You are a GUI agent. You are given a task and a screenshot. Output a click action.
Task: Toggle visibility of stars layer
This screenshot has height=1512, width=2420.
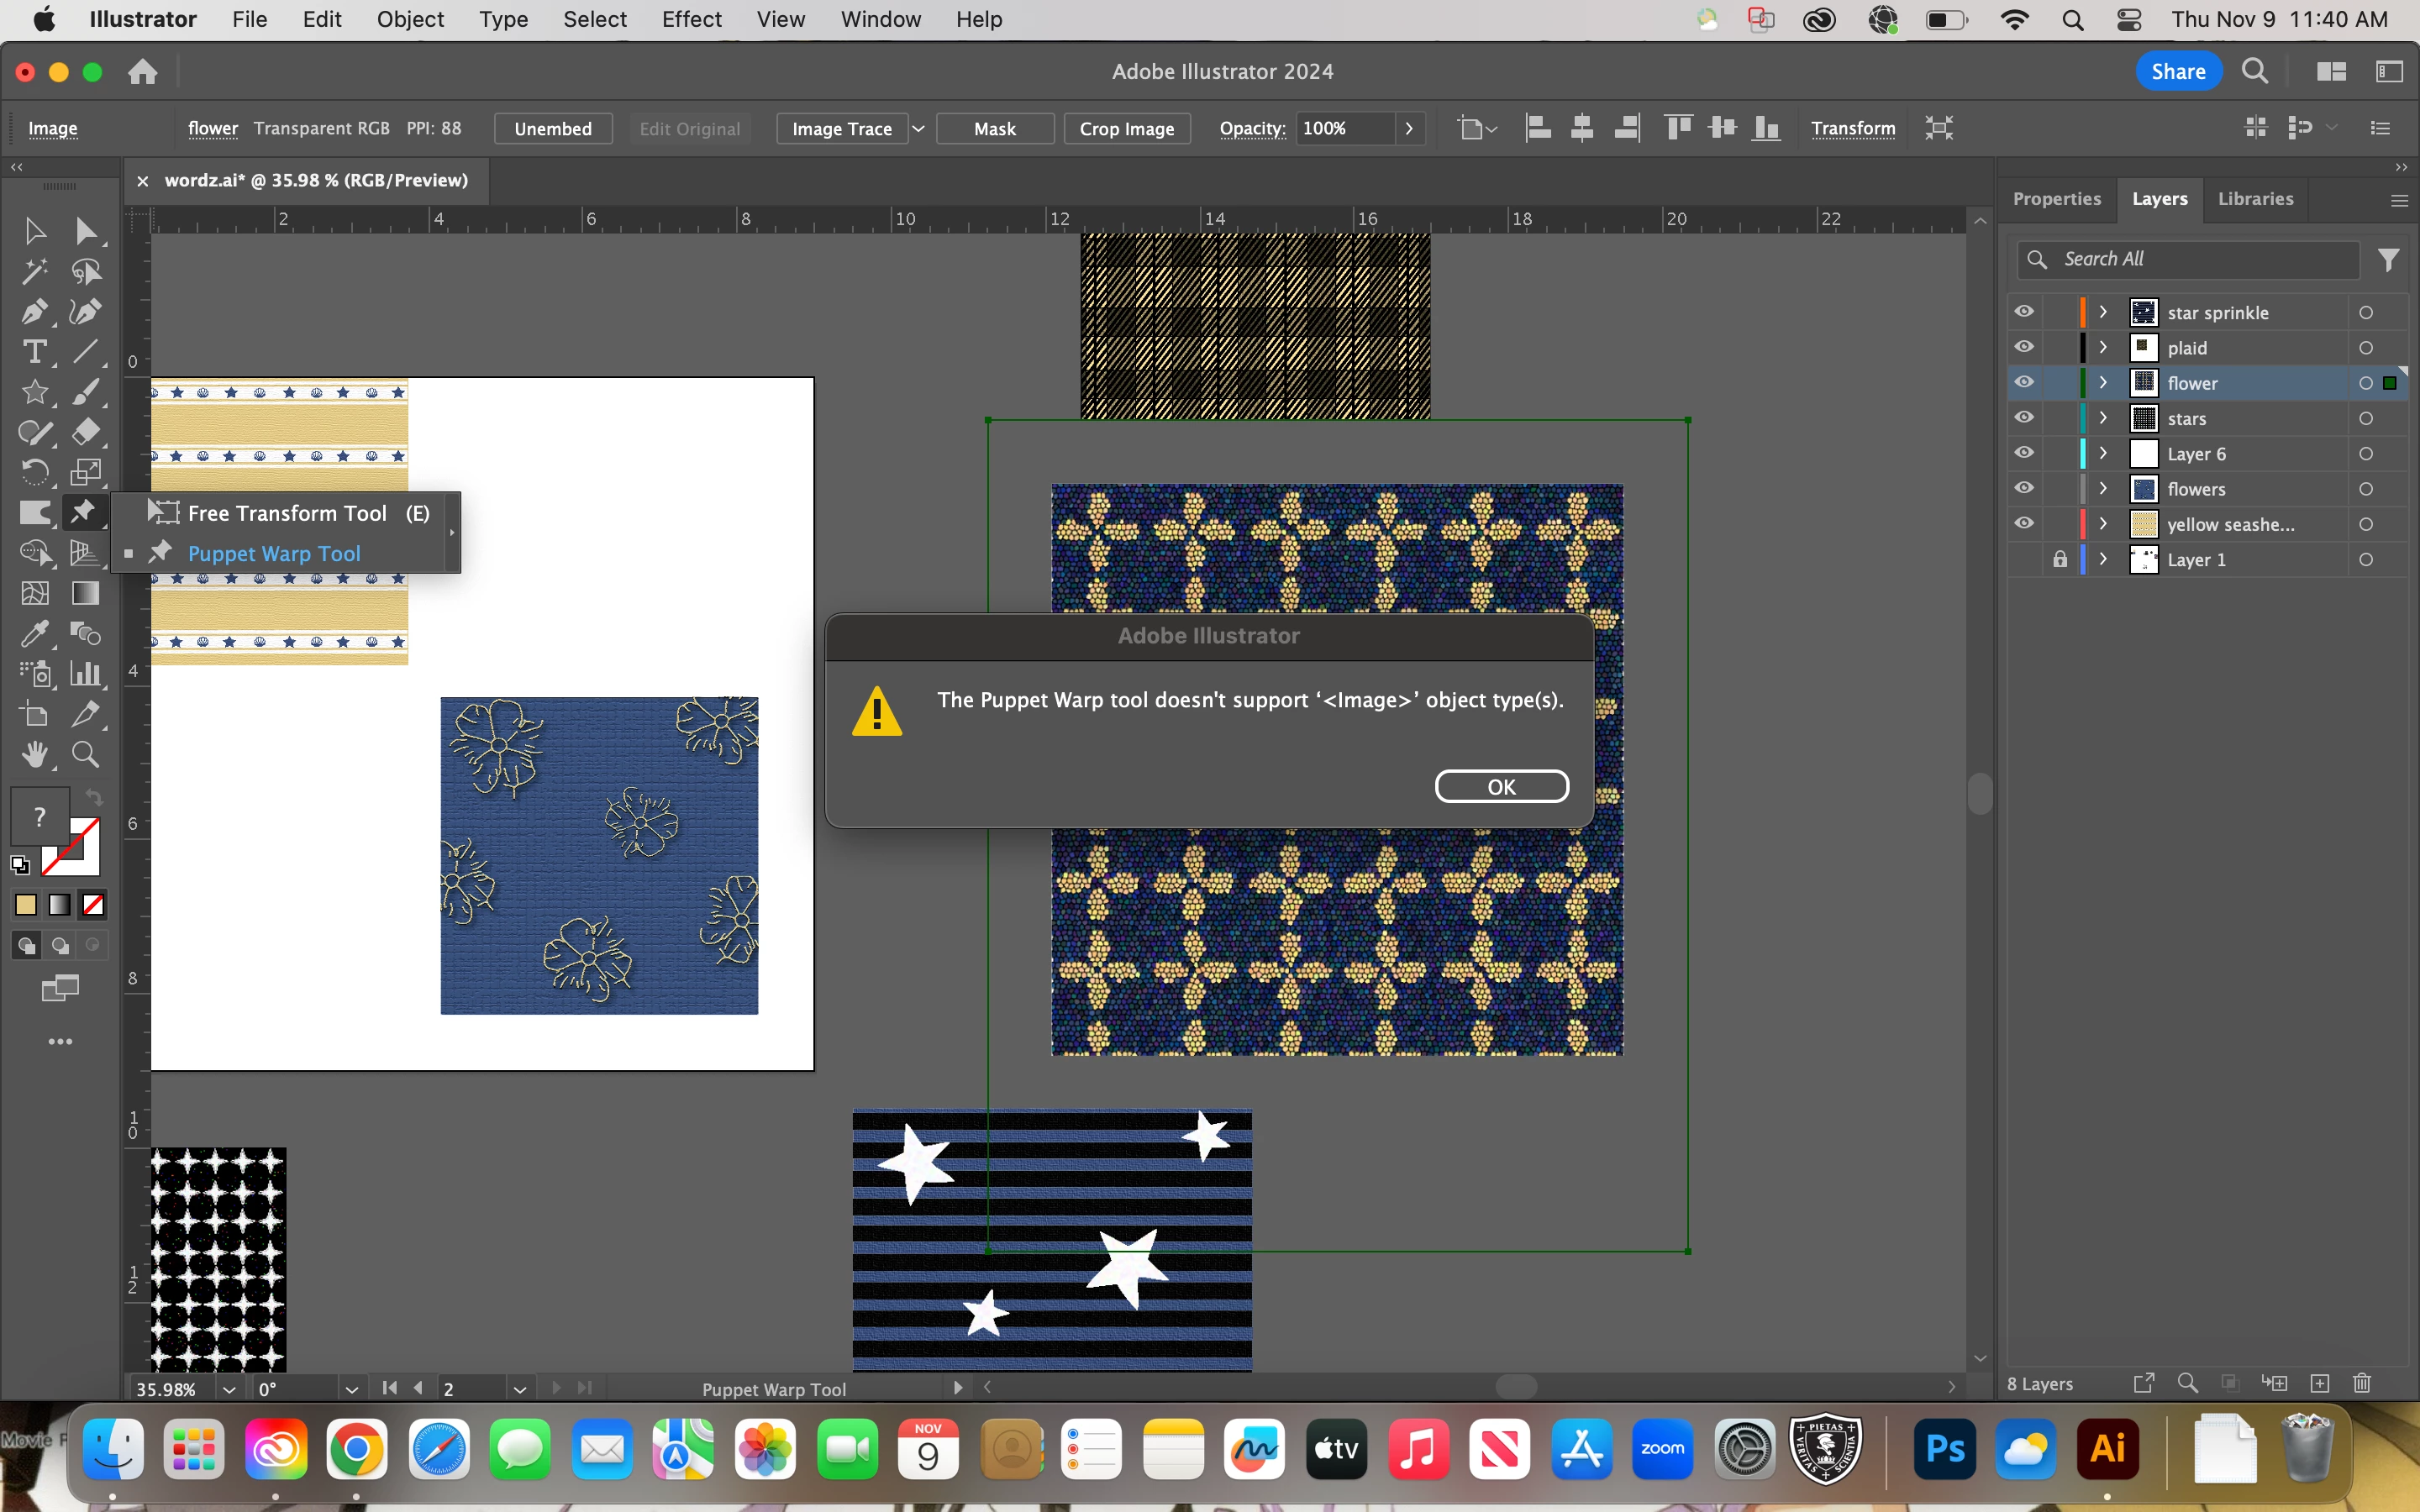coord(2024,418)
